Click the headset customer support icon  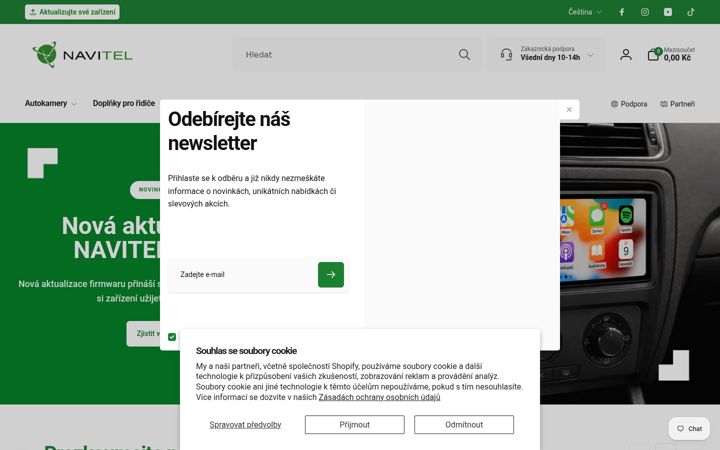pos(506,55)
